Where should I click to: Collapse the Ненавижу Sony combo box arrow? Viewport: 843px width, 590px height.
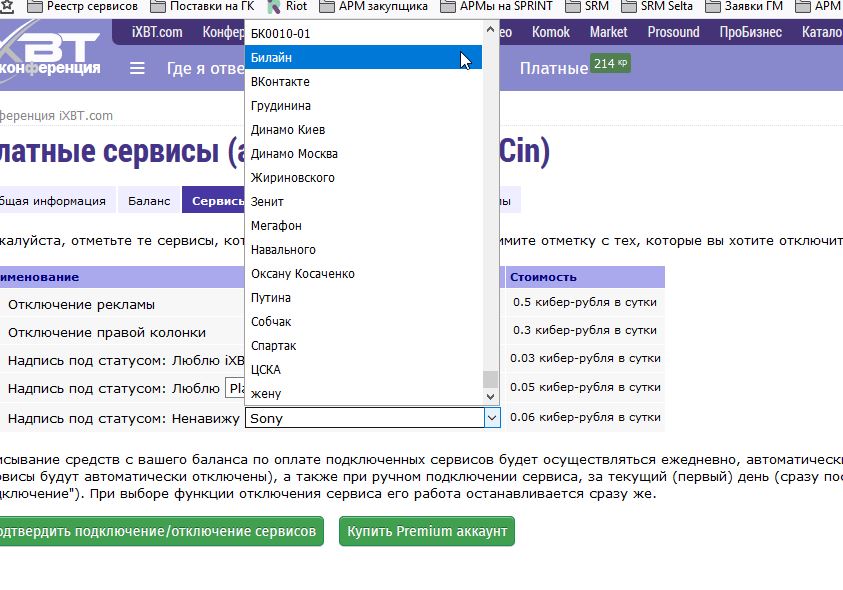tap(492, 418)
